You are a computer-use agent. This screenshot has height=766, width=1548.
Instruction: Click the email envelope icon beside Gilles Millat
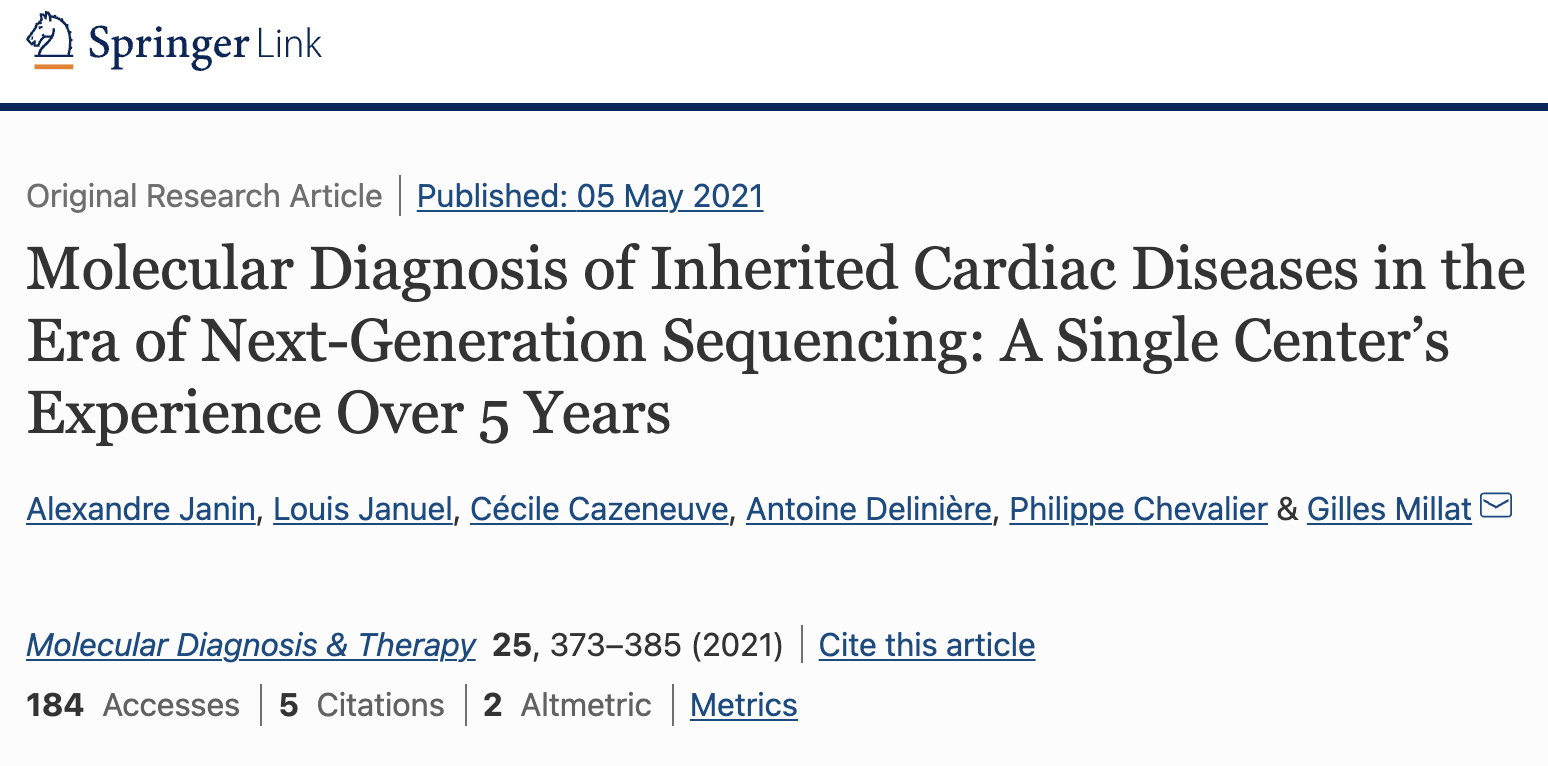click(x=1496, y=507)
